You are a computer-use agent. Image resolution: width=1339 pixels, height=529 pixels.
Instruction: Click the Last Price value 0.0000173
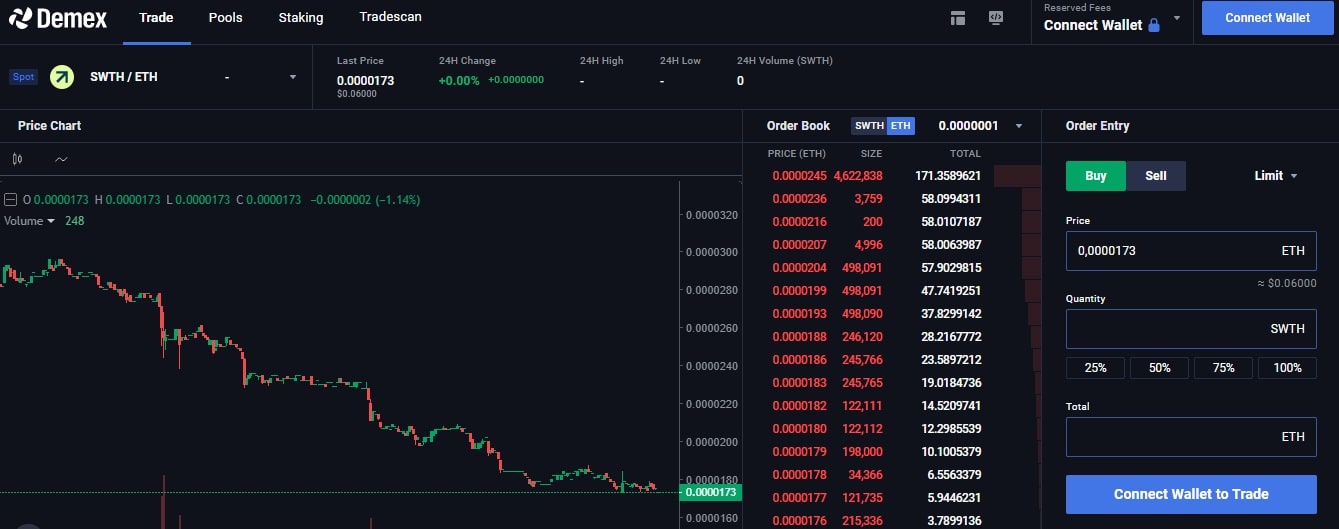pyautogui.click(x=365, y=80)
